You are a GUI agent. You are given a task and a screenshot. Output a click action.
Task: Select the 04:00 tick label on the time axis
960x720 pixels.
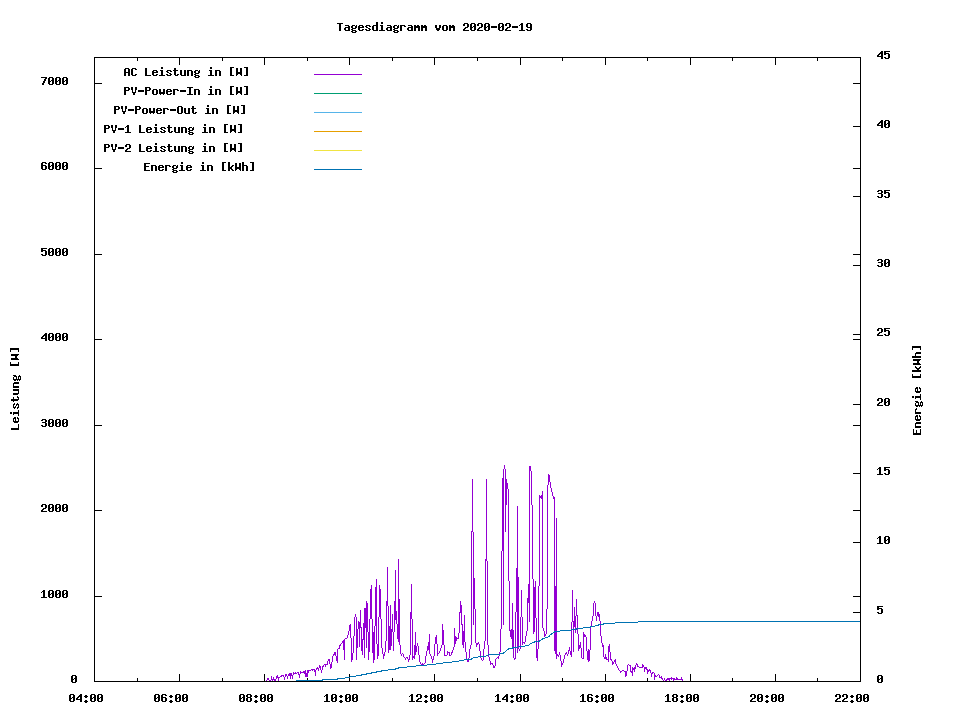86,699
